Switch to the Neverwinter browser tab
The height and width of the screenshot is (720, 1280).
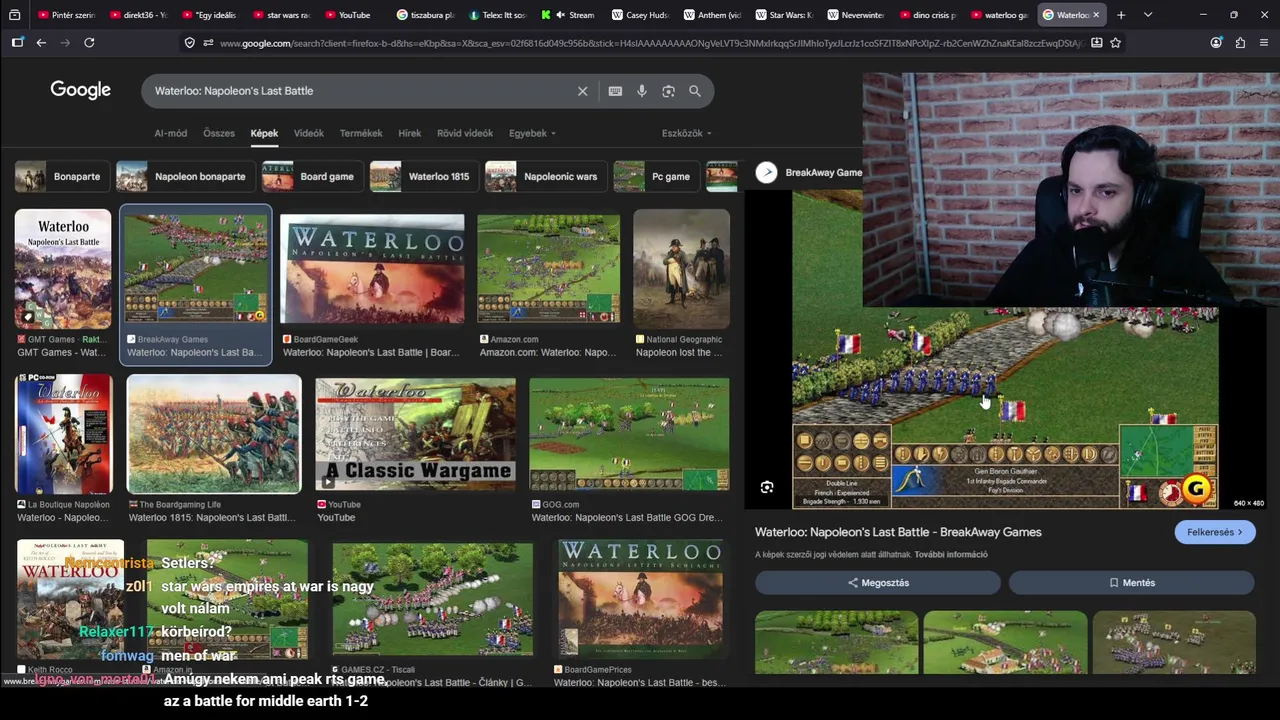(857, 15)
